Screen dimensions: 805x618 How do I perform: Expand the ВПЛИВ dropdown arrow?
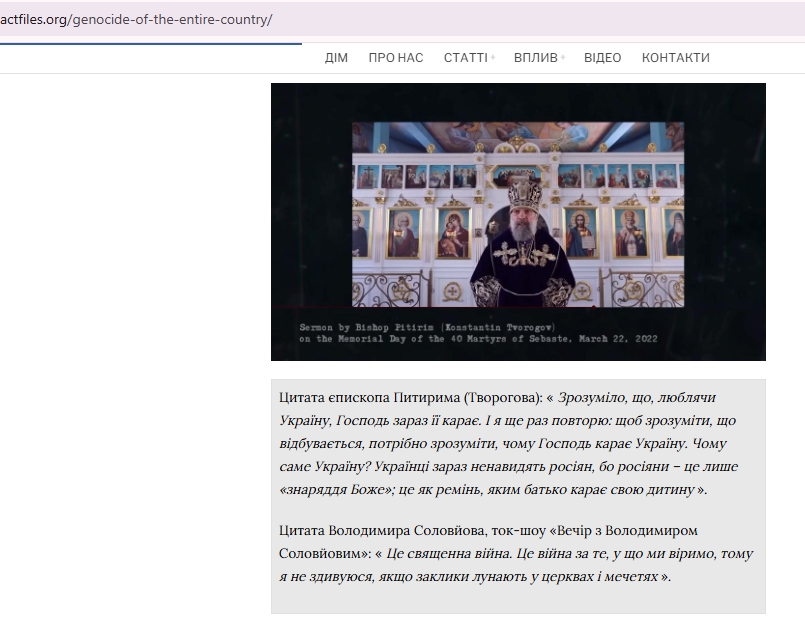click(x=563, y=58)
